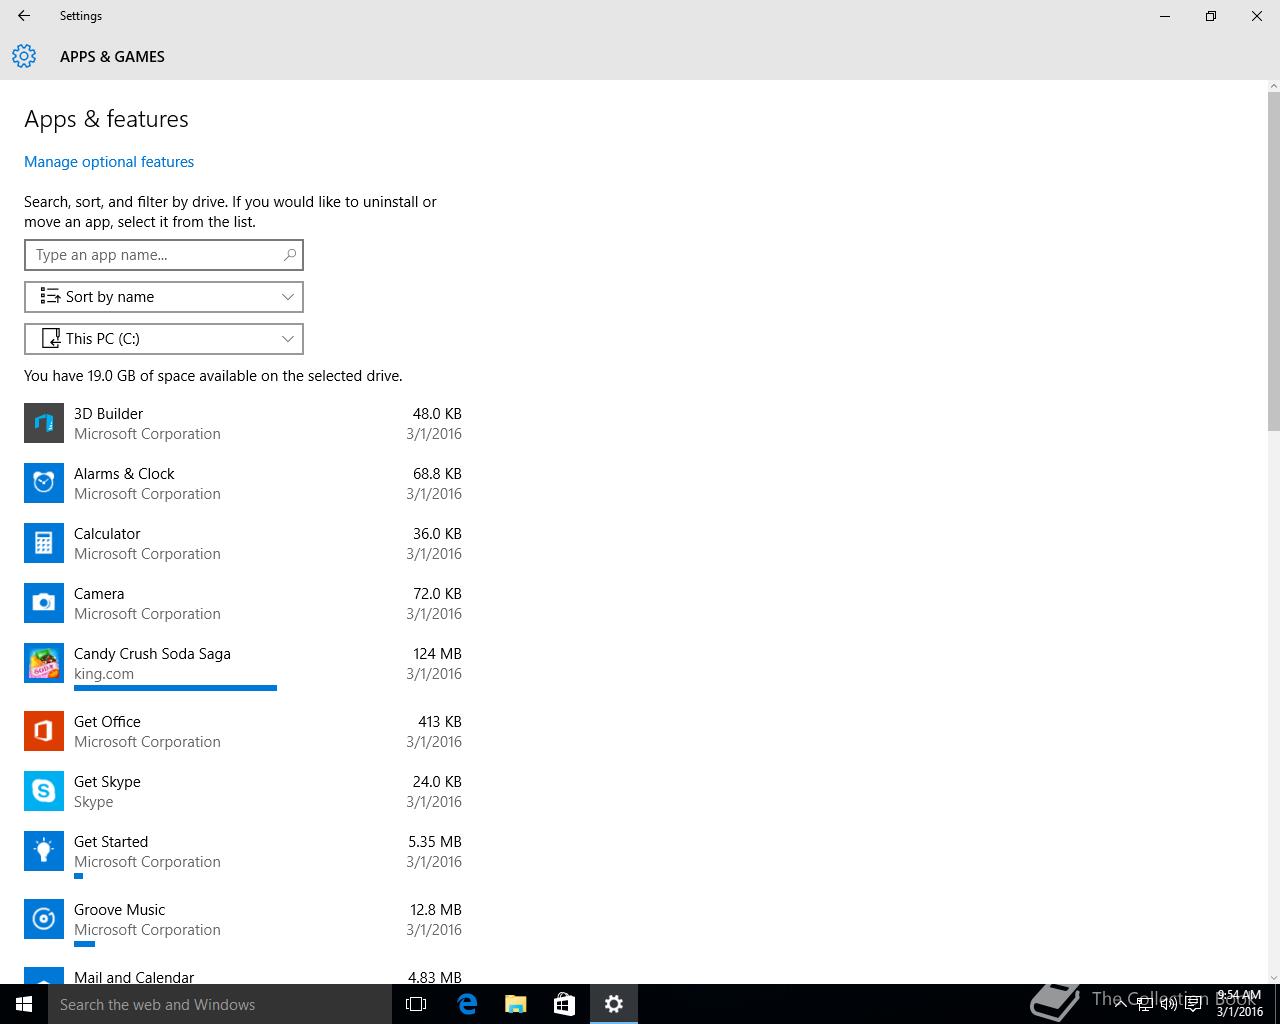Click the APPS & GAMES header

(112, 57)
